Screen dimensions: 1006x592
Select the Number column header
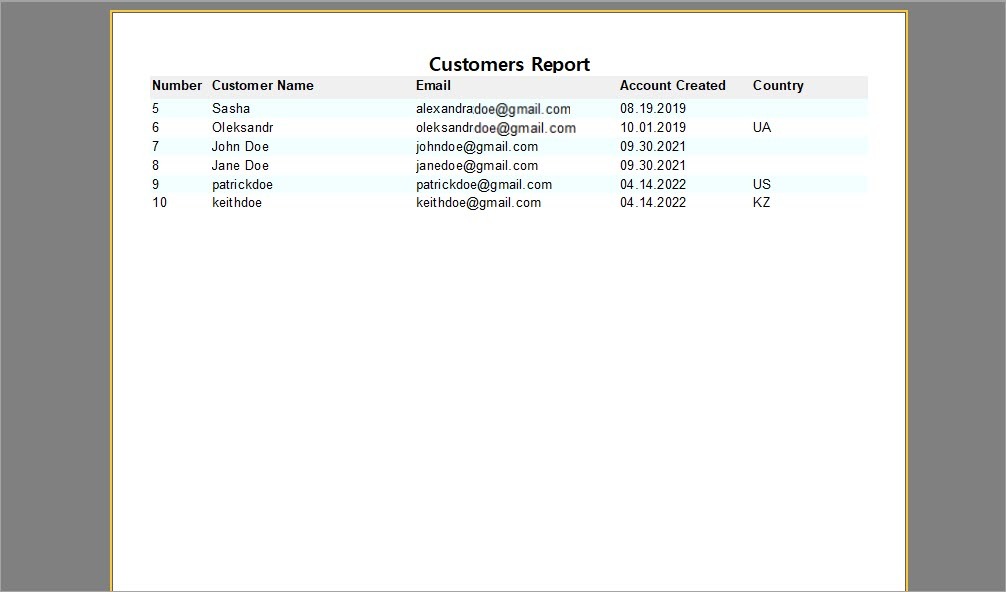tap(177, 86)
